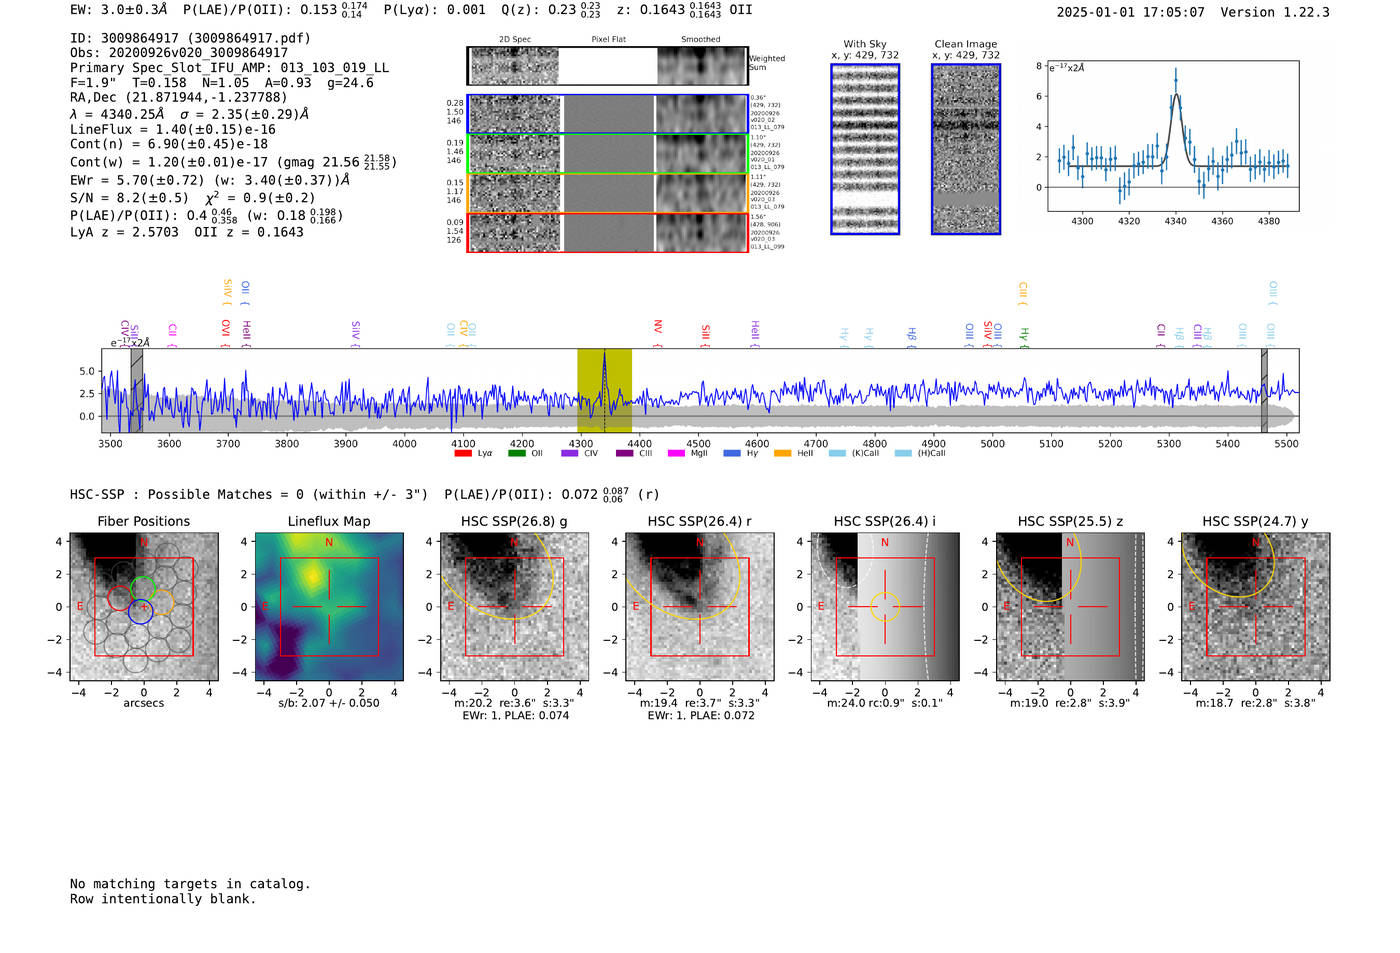This screenshot has height=953, width=1400.
Task: Click the orange HeII legend swatch
Action: [783, 453]
